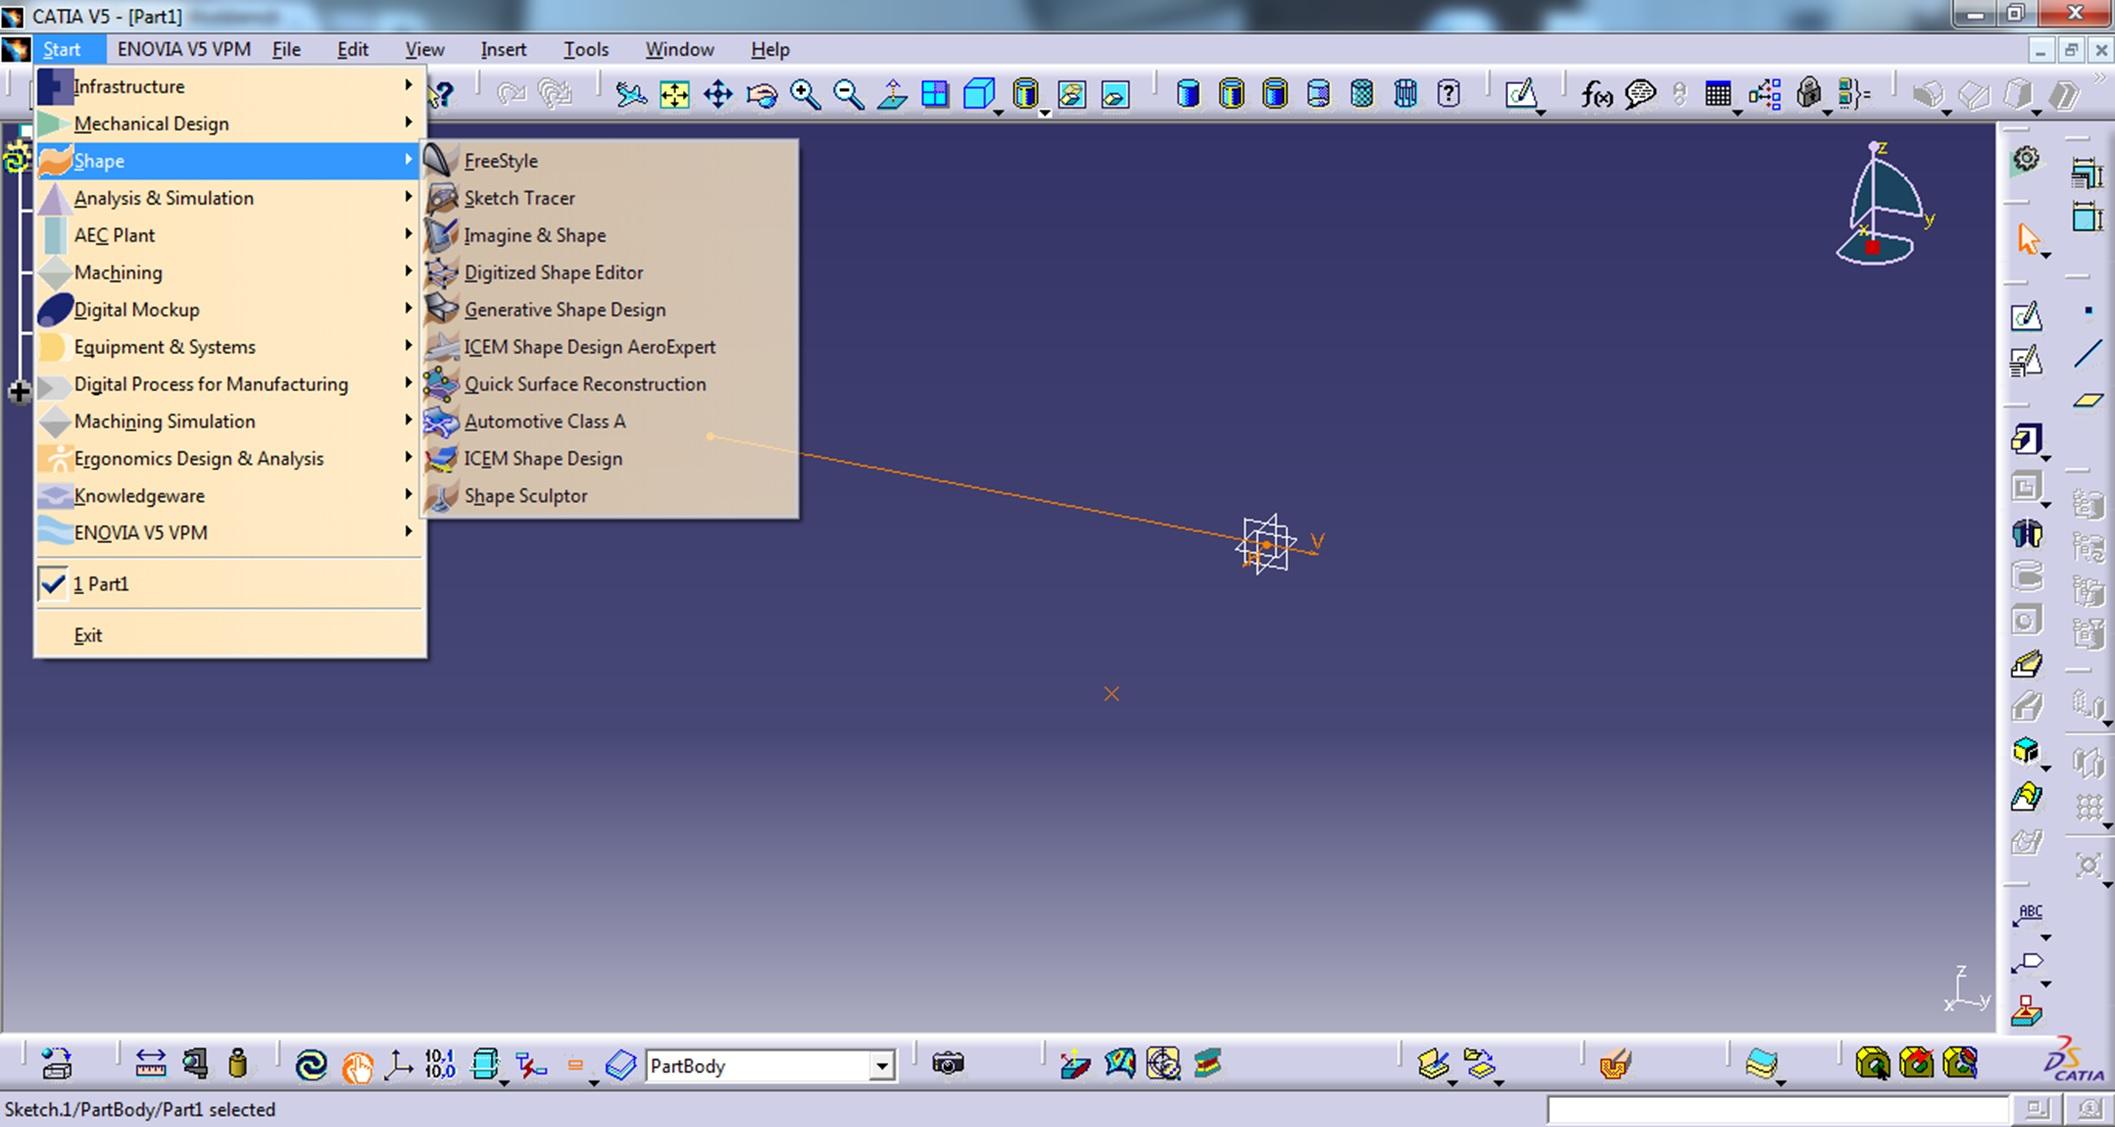The image size is (2115, 1127).
Task: Open the Help menu
Action: (770, 49)
